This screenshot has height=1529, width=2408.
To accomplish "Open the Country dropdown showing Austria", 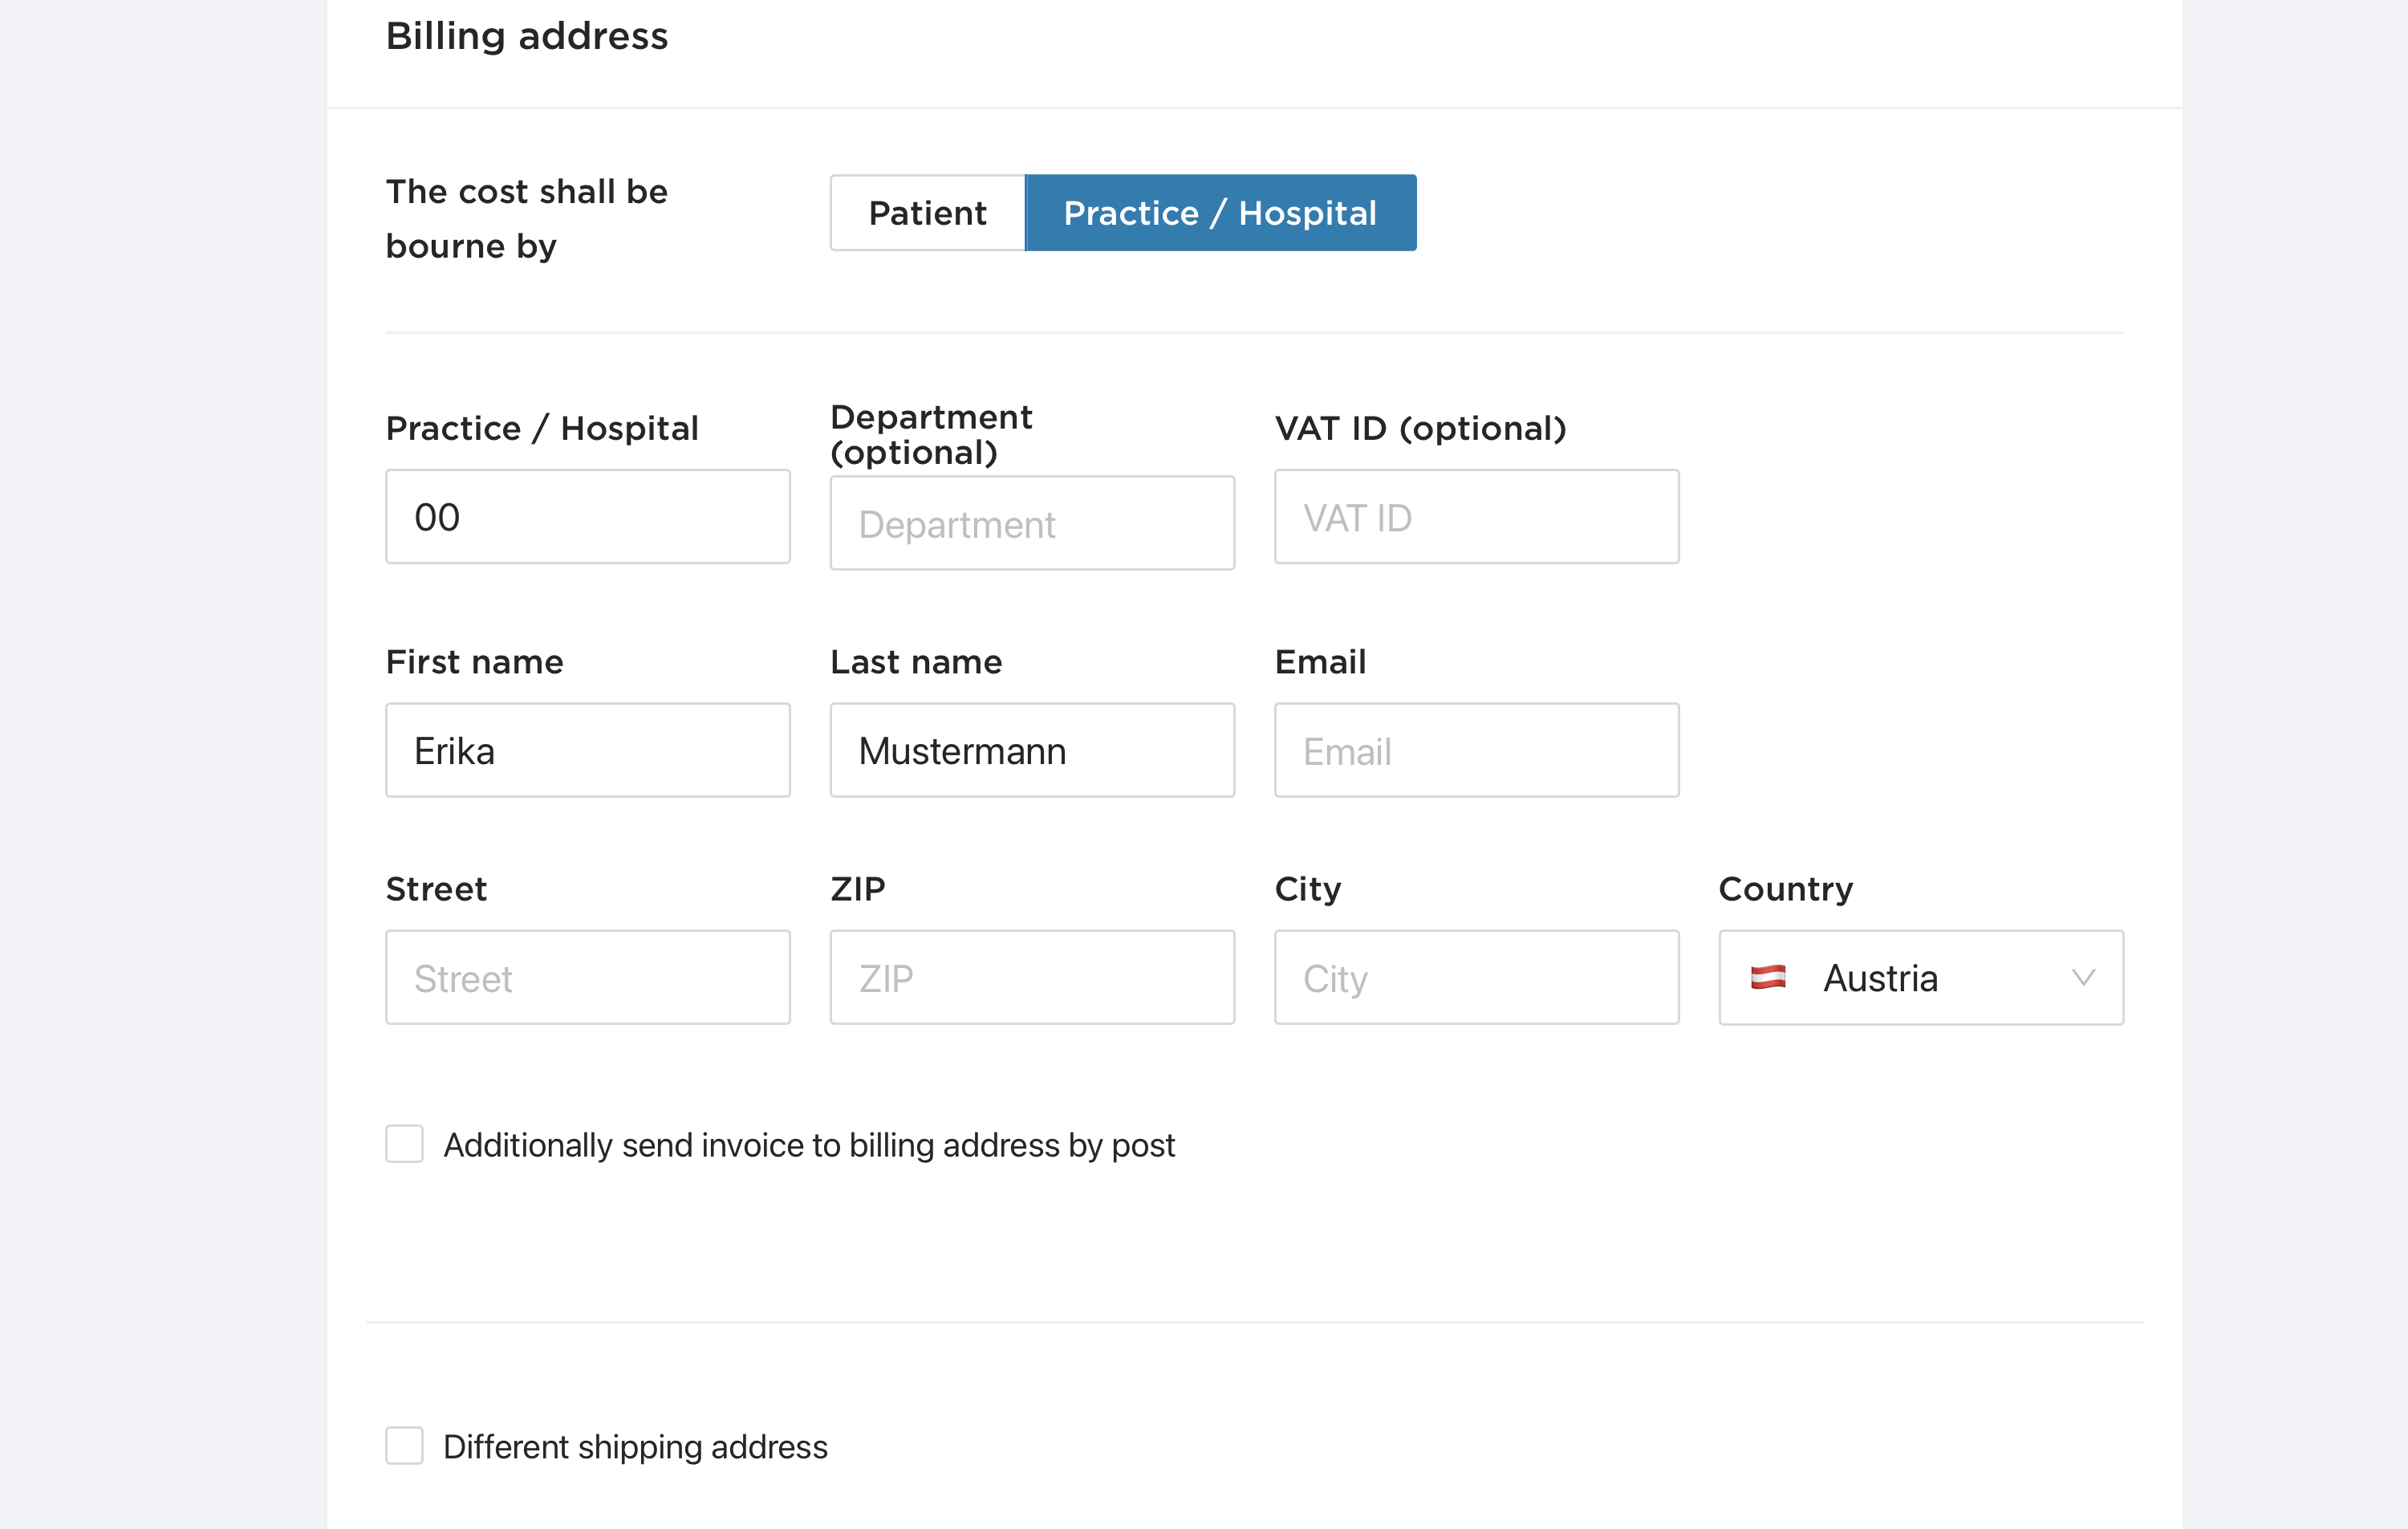I will pos(1921,977).
